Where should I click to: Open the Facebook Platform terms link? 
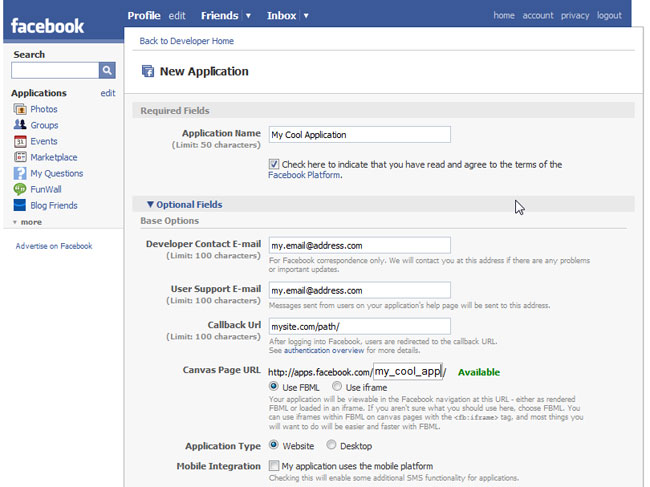(305, 175)
